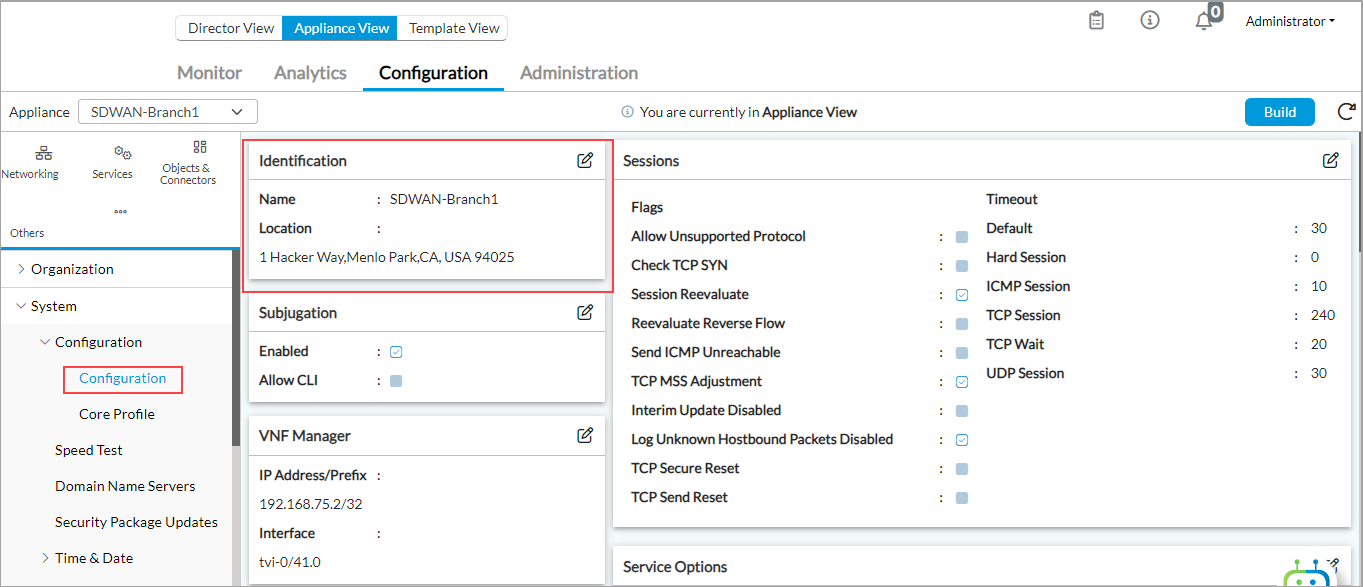Open the Analytics tab
This screenshot has height=587, width=1363.
click(310, 73)
